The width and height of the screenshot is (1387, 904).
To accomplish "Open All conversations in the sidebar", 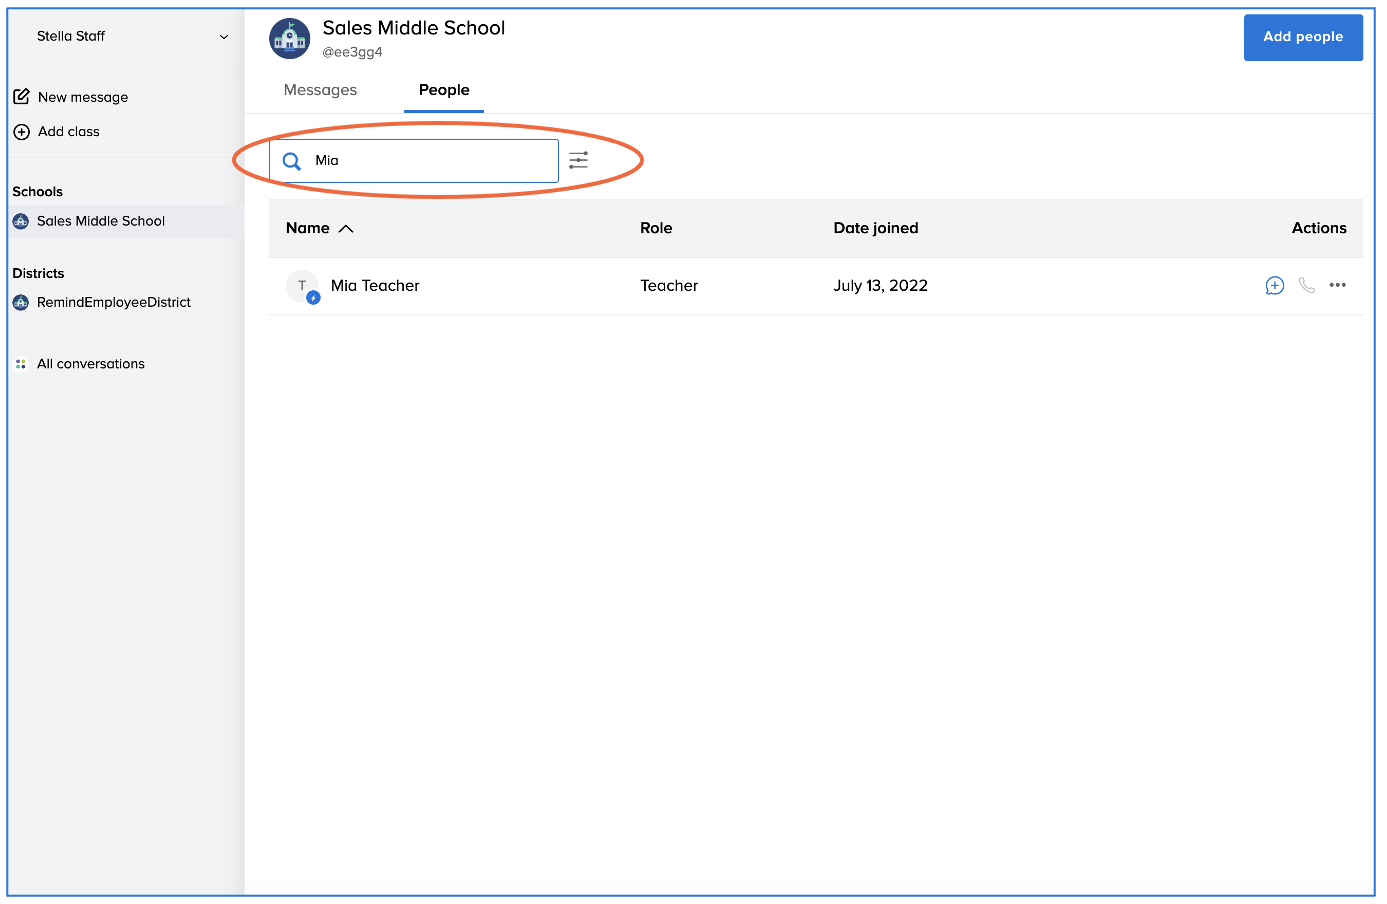I will click(x=91, y=364).
